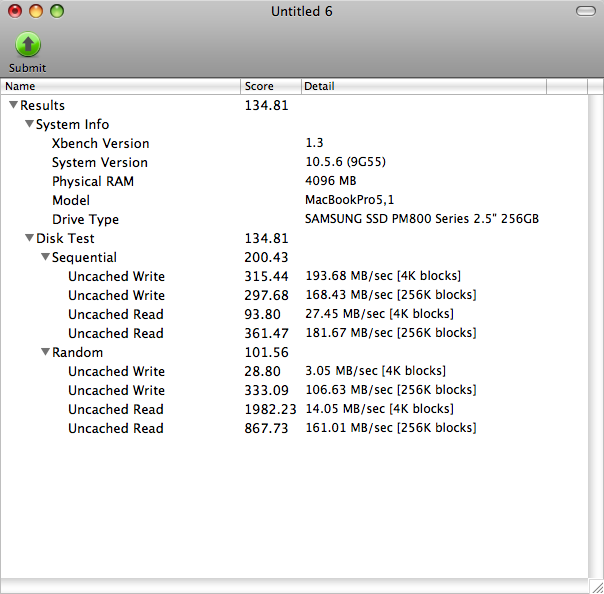Select the Drive Type row
The width and height of the screenshot is (604, 594).
pyautogui.click(x=294, y=219)
